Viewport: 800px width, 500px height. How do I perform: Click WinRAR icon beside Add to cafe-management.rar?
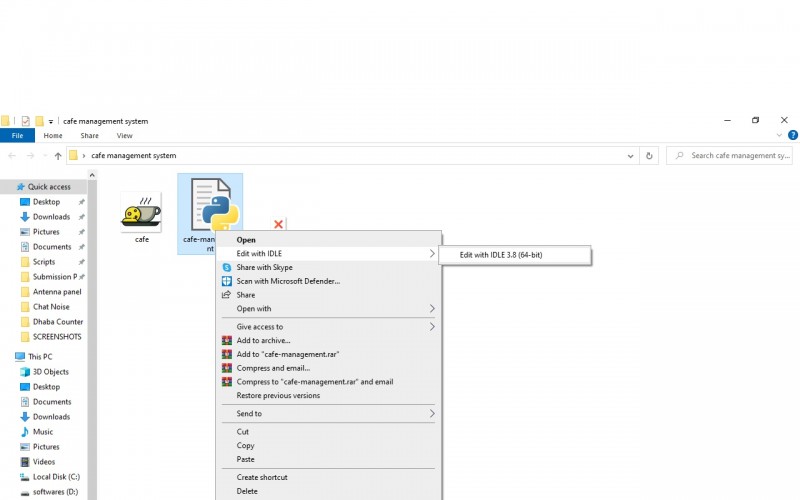(x=227, y=354)
